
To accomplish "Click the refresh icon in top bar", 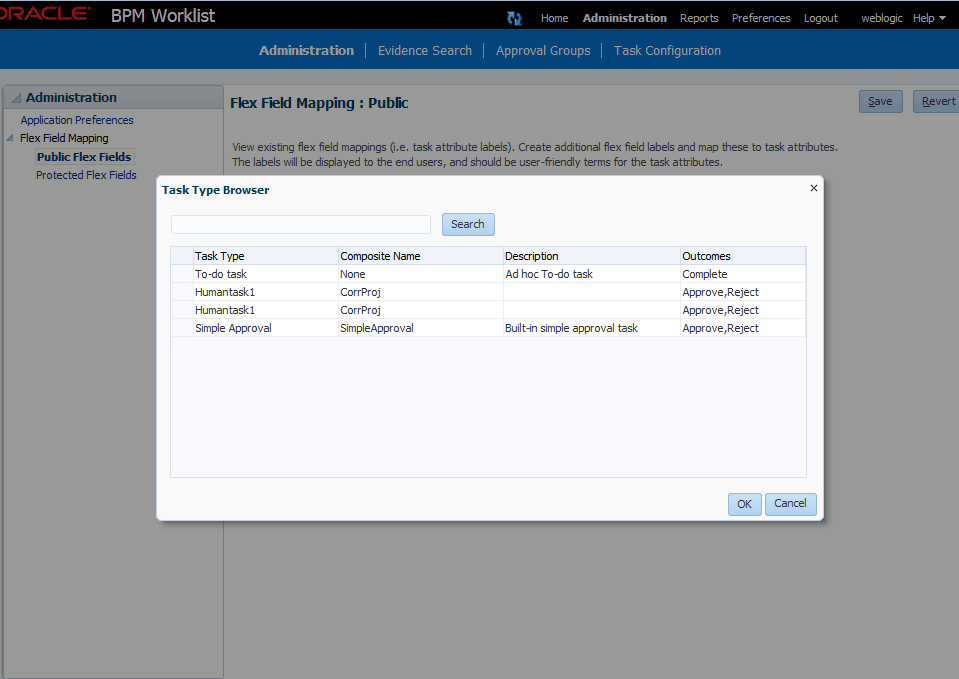I will [x=514, y=18].
